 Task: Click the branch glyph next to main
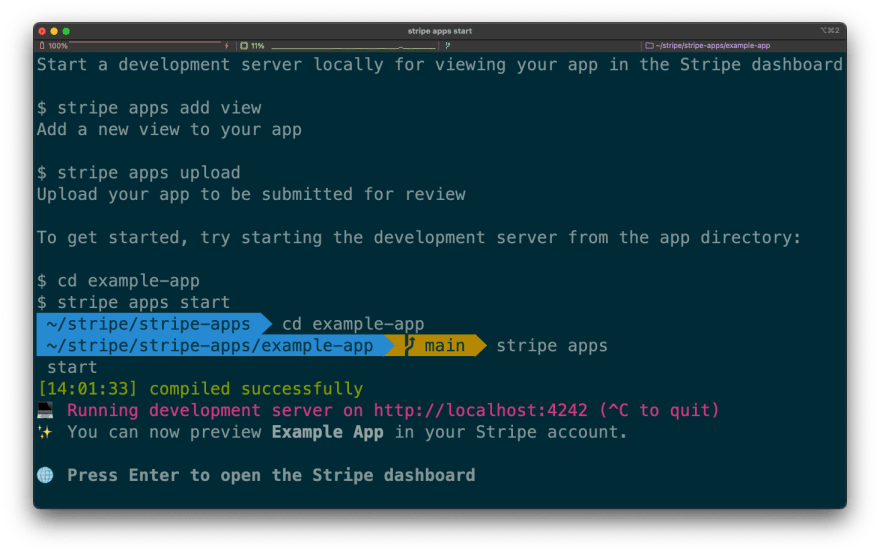point(410,345)
